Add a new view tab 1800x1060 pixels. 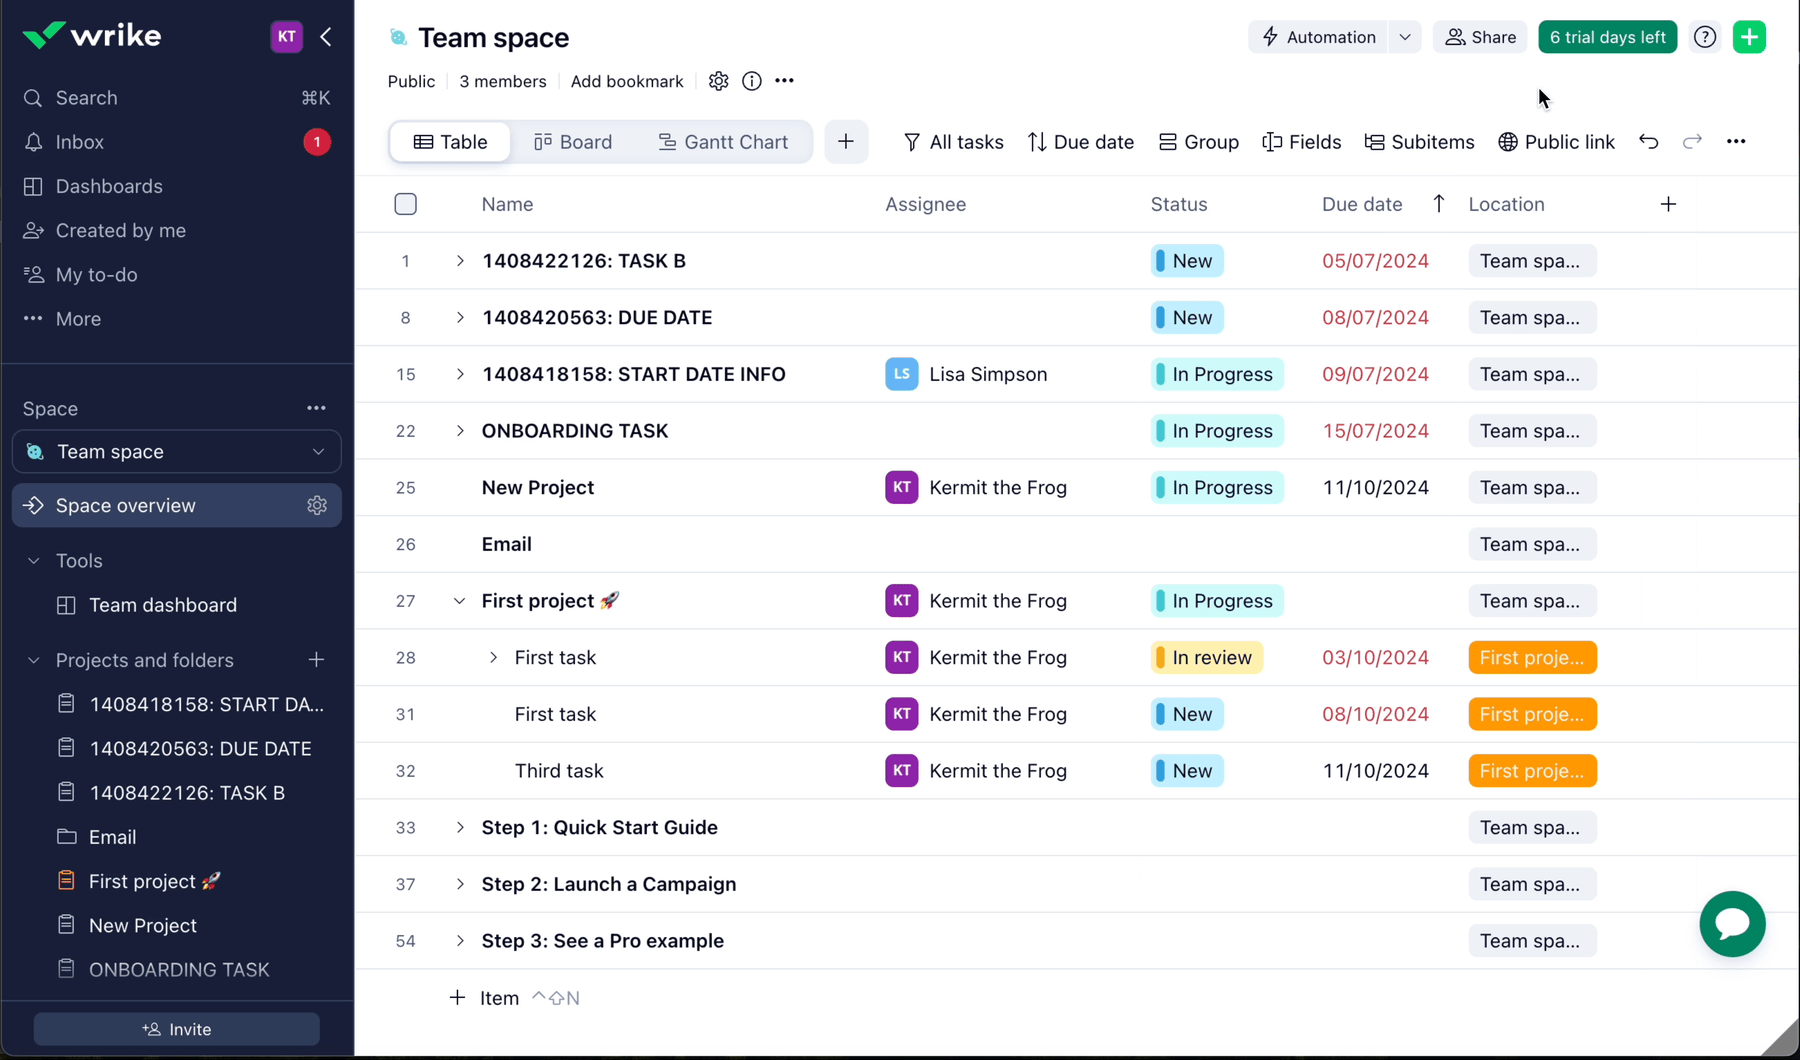[x=846, y=142]
